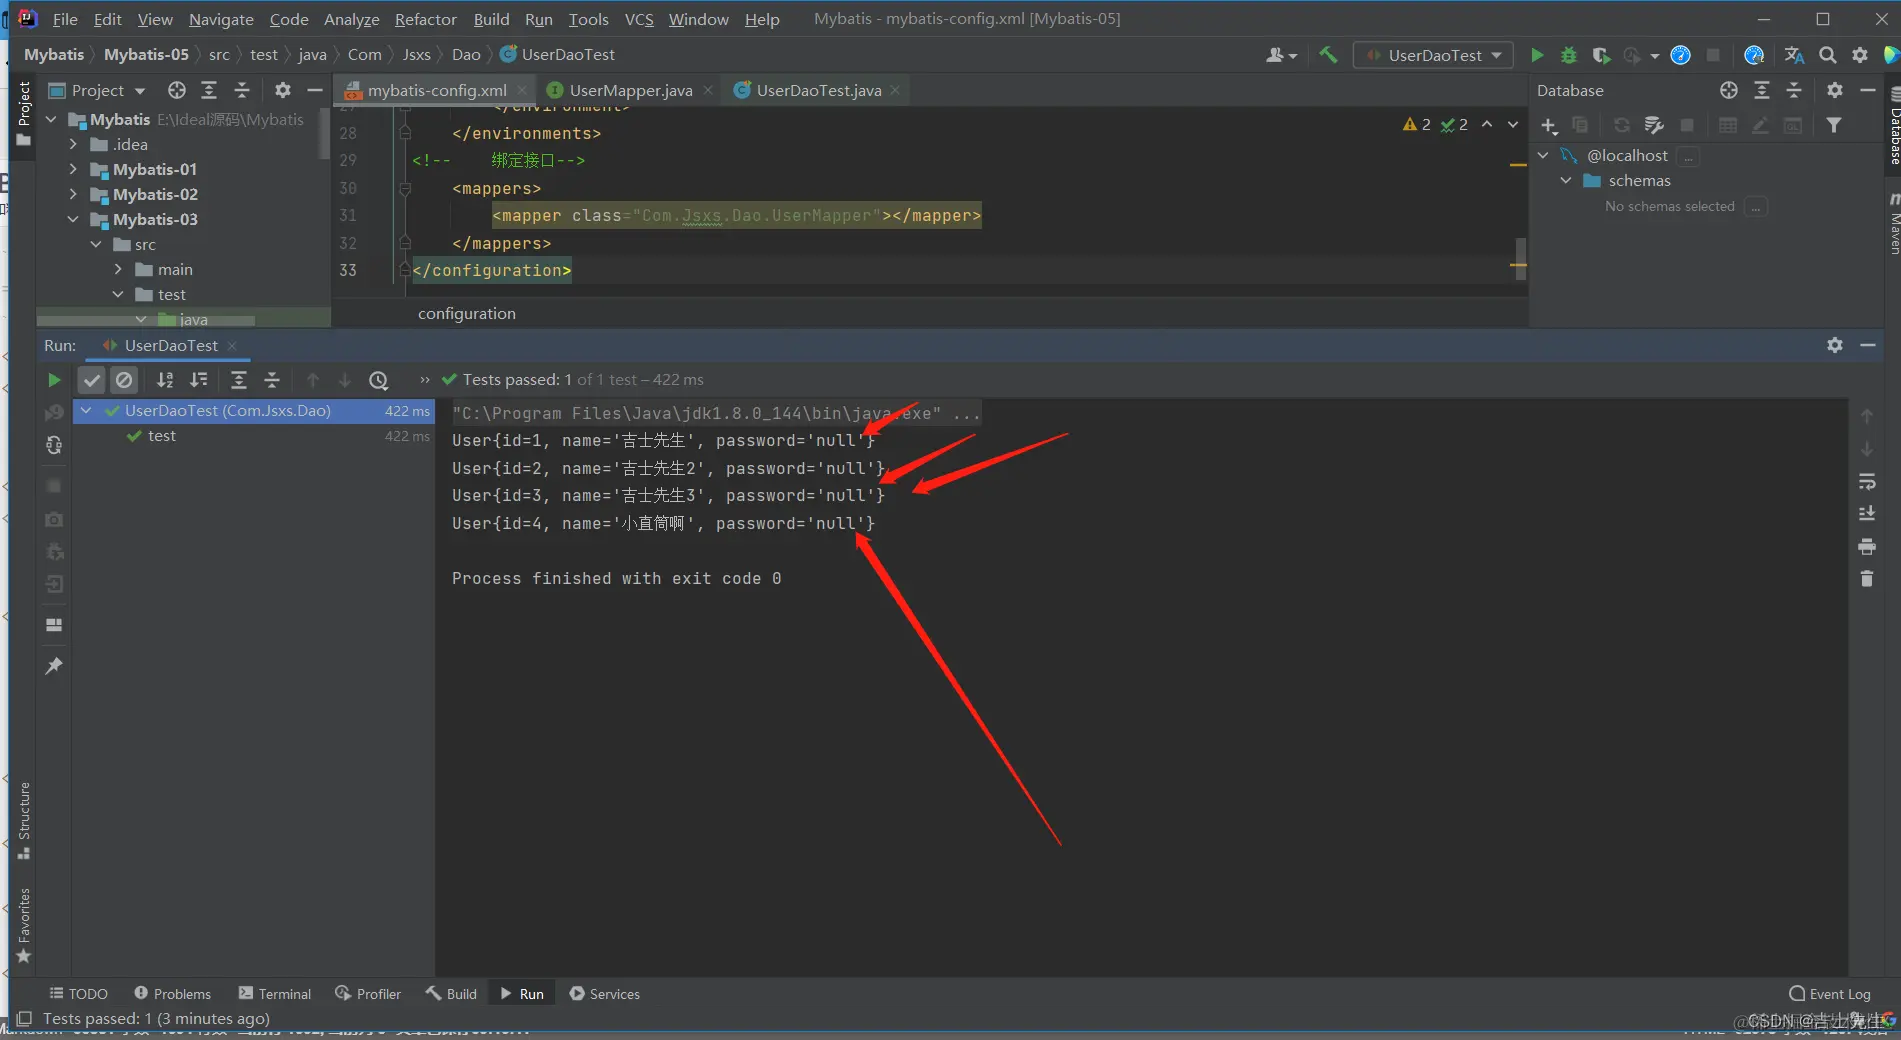Screen dimensions: 1901x1040
Task: Expand the .idea folder
Action: [73, 144]
